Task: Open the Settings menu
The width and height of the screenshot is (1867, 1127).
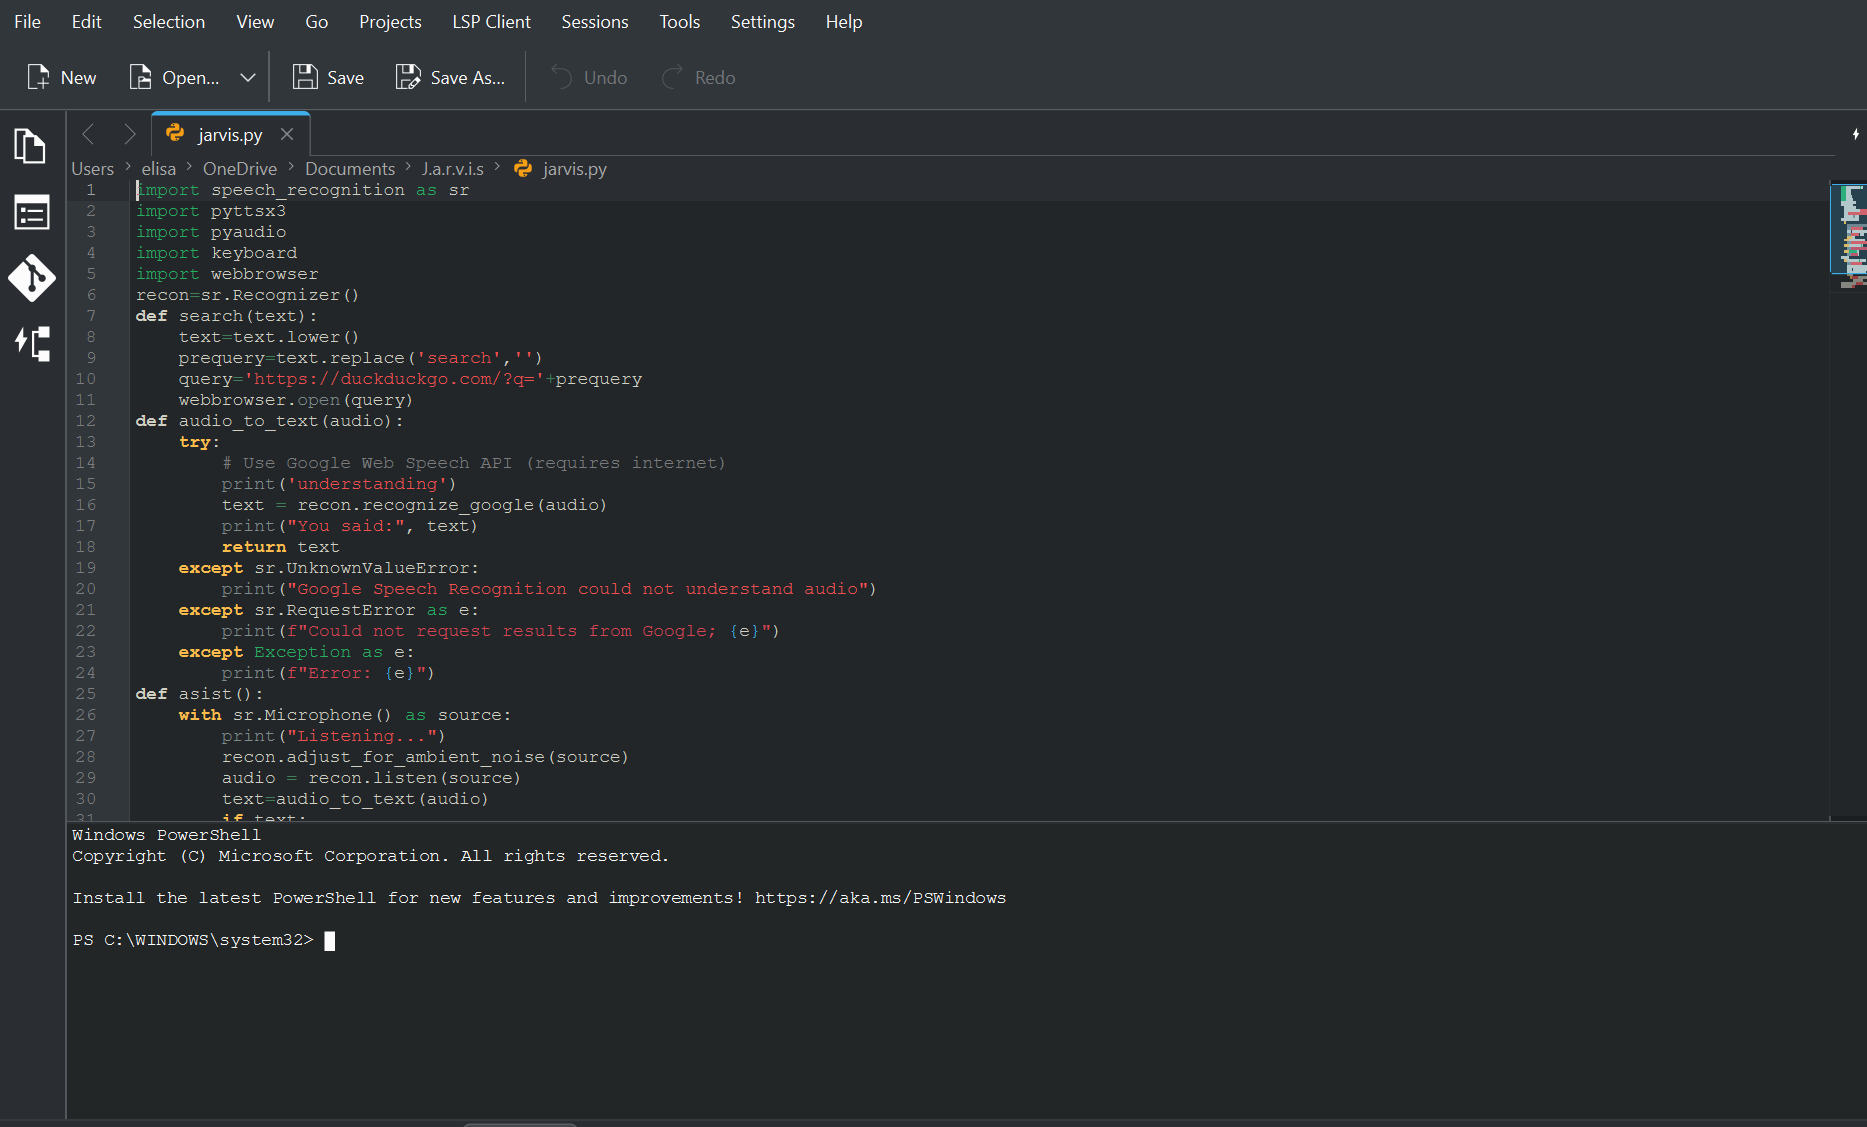Action: coord(762,22)
